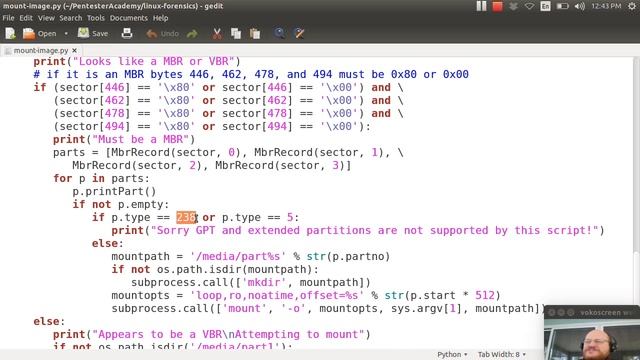Screen dimensions: 640x360
Task: Click the comment line about MBR bytes
Action: point(251,74)
